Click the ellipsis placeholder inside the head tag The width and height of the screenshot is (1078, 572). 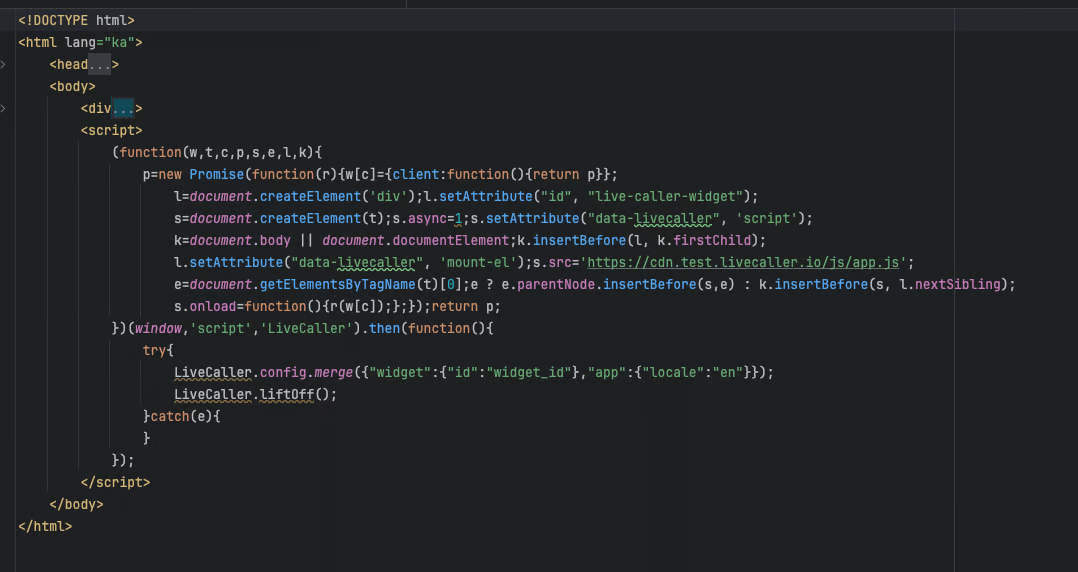(x=100, y=65)
